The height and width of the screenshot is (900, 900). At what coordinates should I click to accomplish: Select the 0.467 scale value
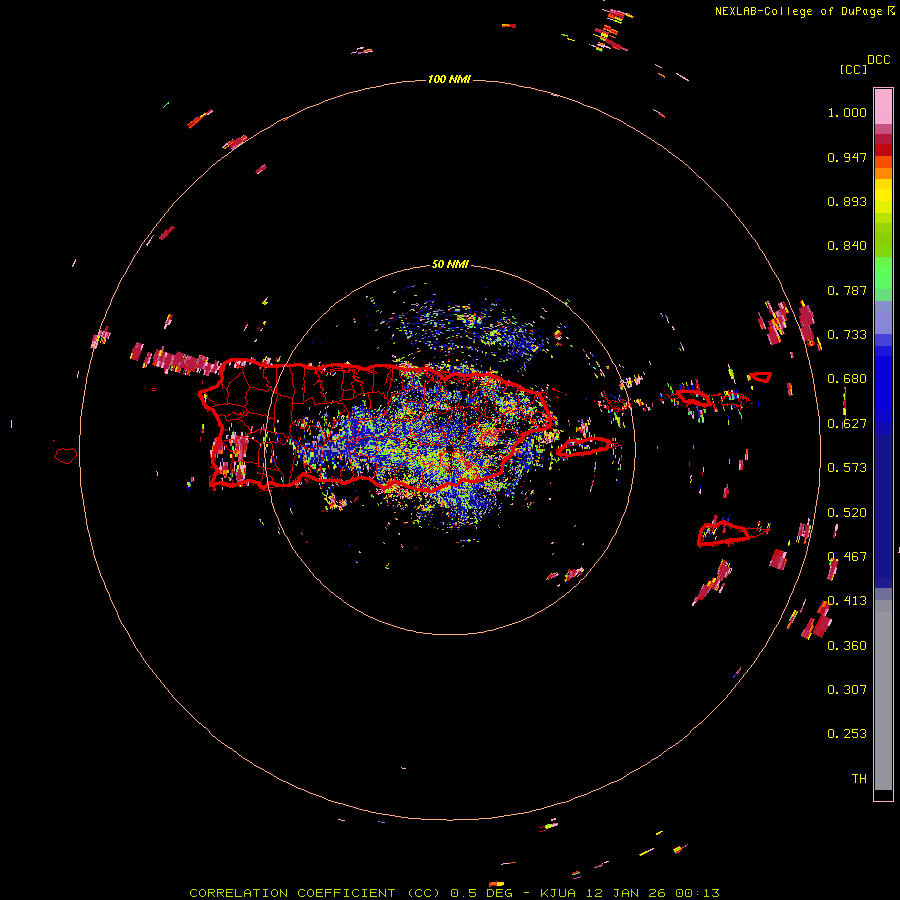(847, 557)
